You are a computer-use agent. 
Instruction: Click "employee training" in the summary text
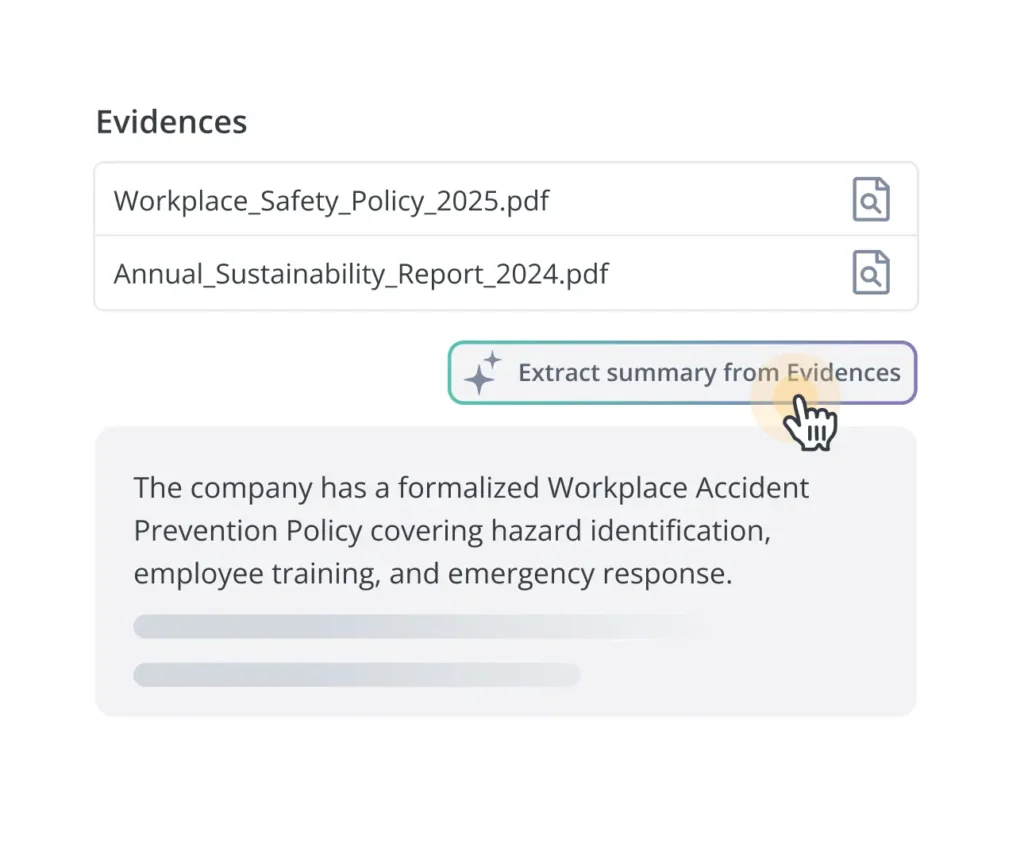[x=254, y=574]
